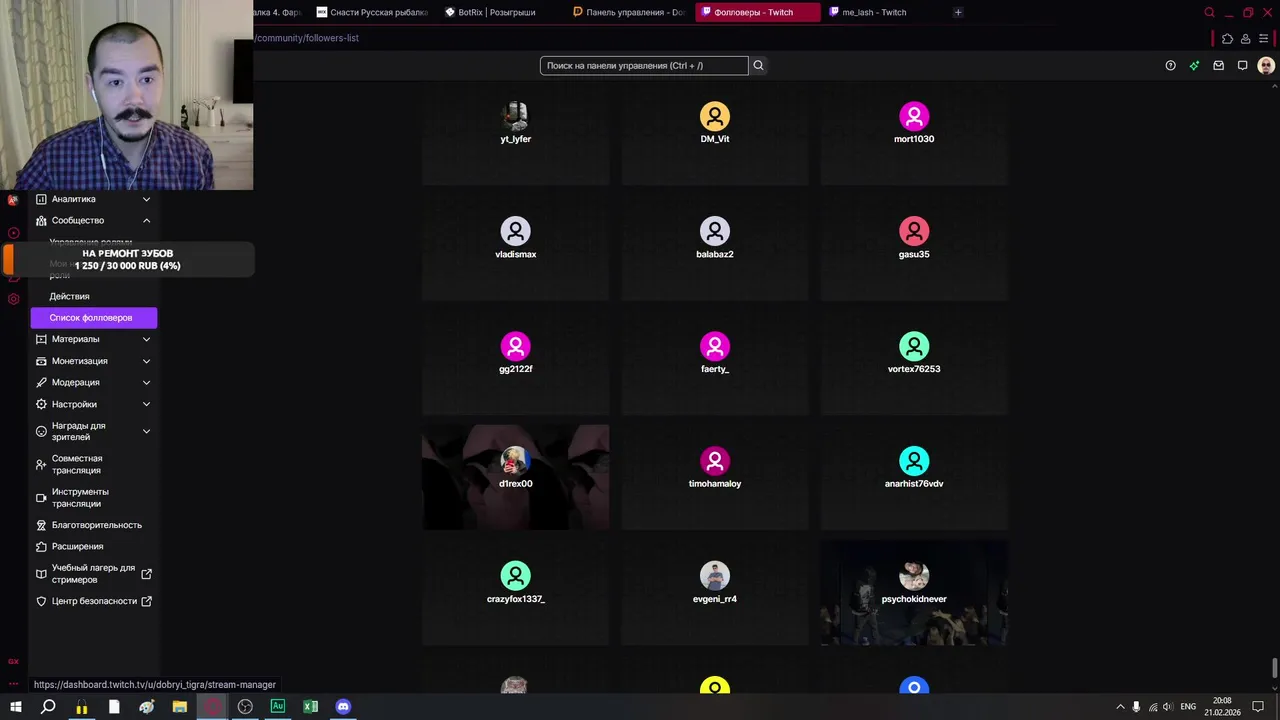1280x720 pixels.
Task: Click the Материалы film icon
Action: pos(41,339)
